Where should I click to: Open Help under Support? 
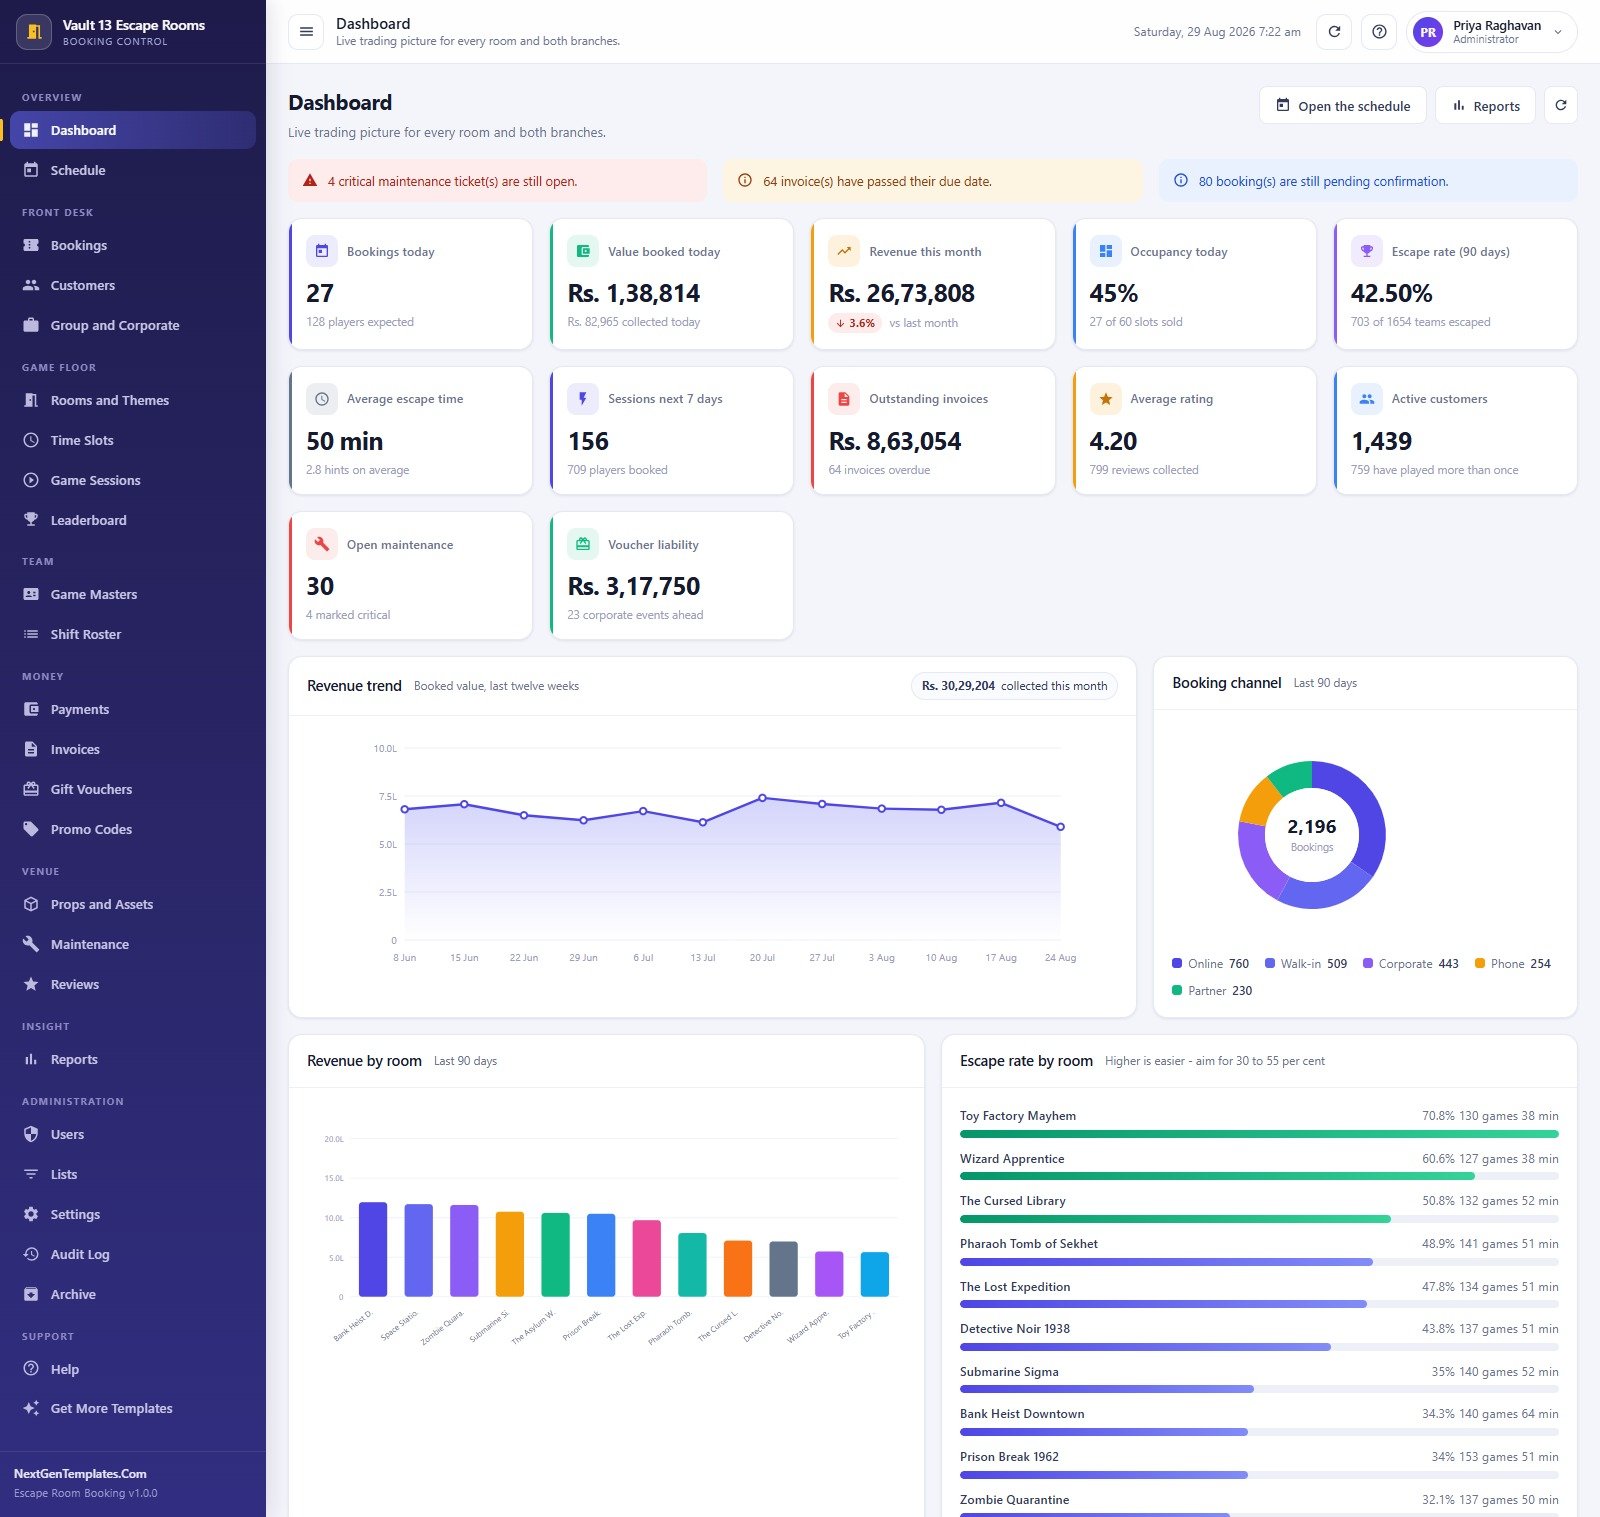click(x=133, y=1369)
